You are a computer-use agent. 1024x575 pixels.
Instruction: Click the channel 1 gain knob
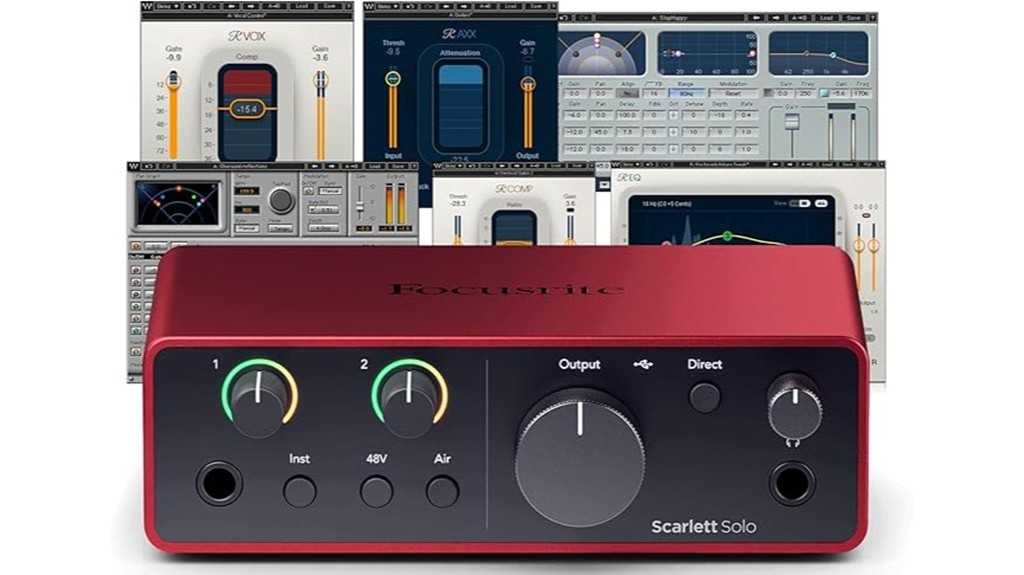click(259, 398)
